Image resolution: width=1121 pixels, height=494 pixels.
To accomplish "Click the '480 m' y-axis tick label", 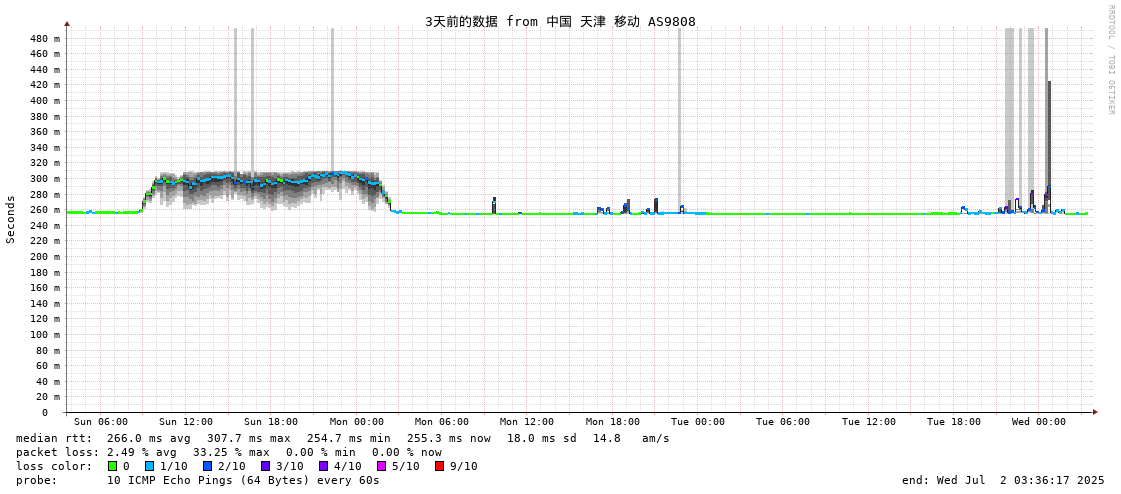I will [x=45, y=39].
